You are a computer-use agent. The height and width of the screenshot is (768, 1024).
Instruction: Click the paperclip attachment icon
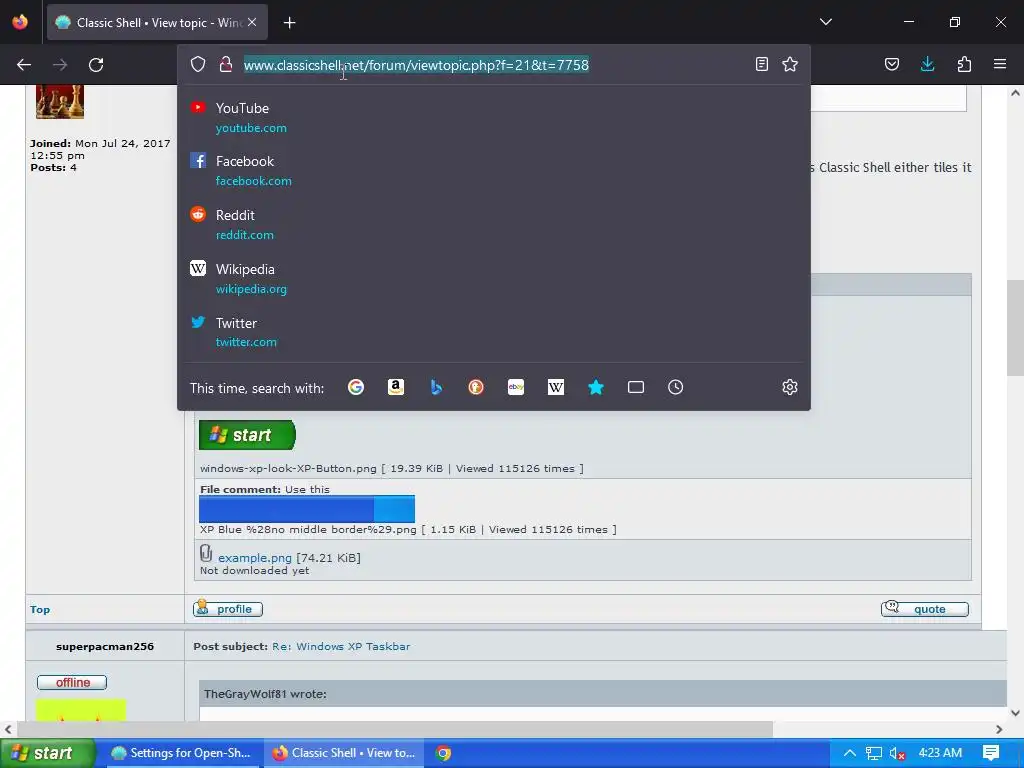pos(206,553)
